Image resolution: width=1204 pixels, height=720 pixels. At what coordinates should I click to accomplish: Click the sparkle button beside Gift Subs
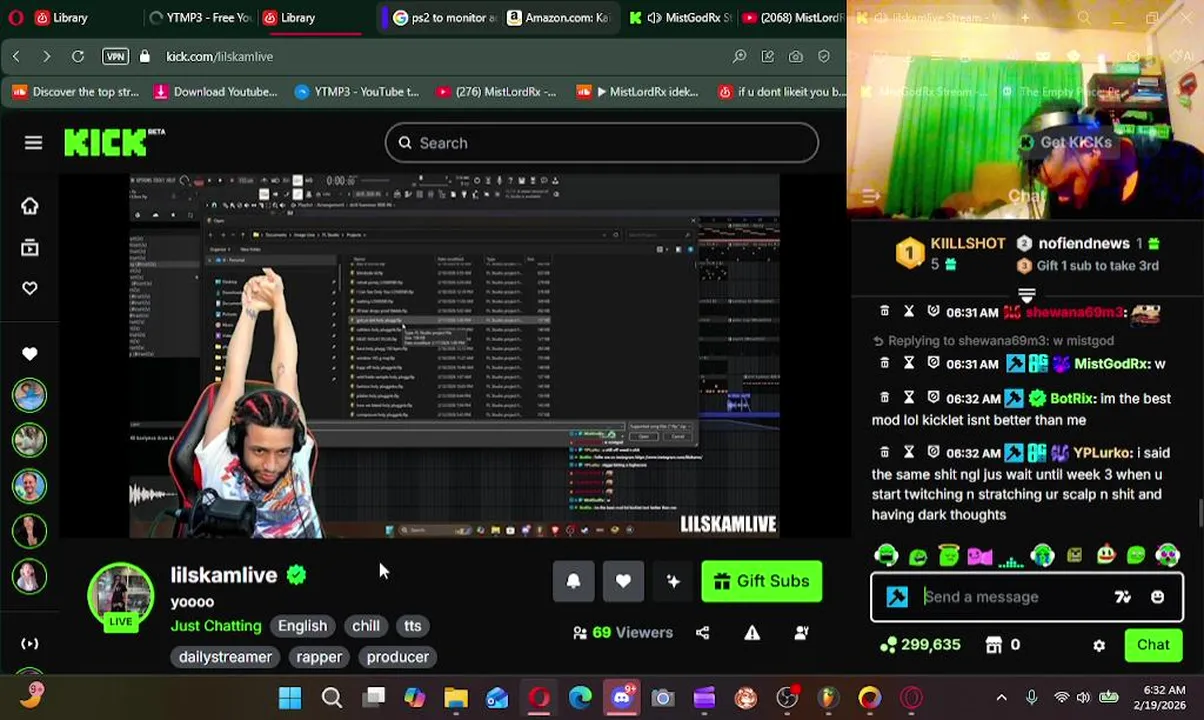coord(673,581)
